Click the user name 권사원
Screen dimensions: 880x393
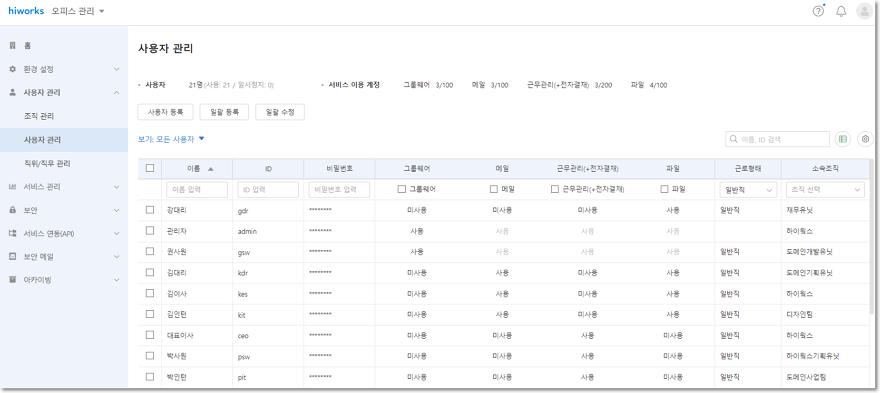[x=176, y=252]
